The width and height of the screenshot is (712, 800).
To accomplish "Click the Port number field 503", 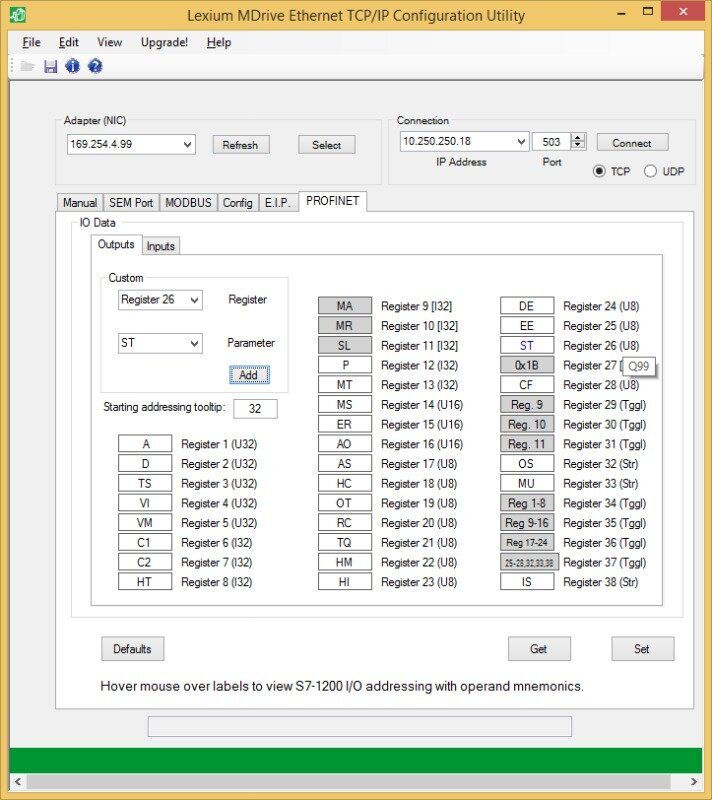I will point(551,141).
